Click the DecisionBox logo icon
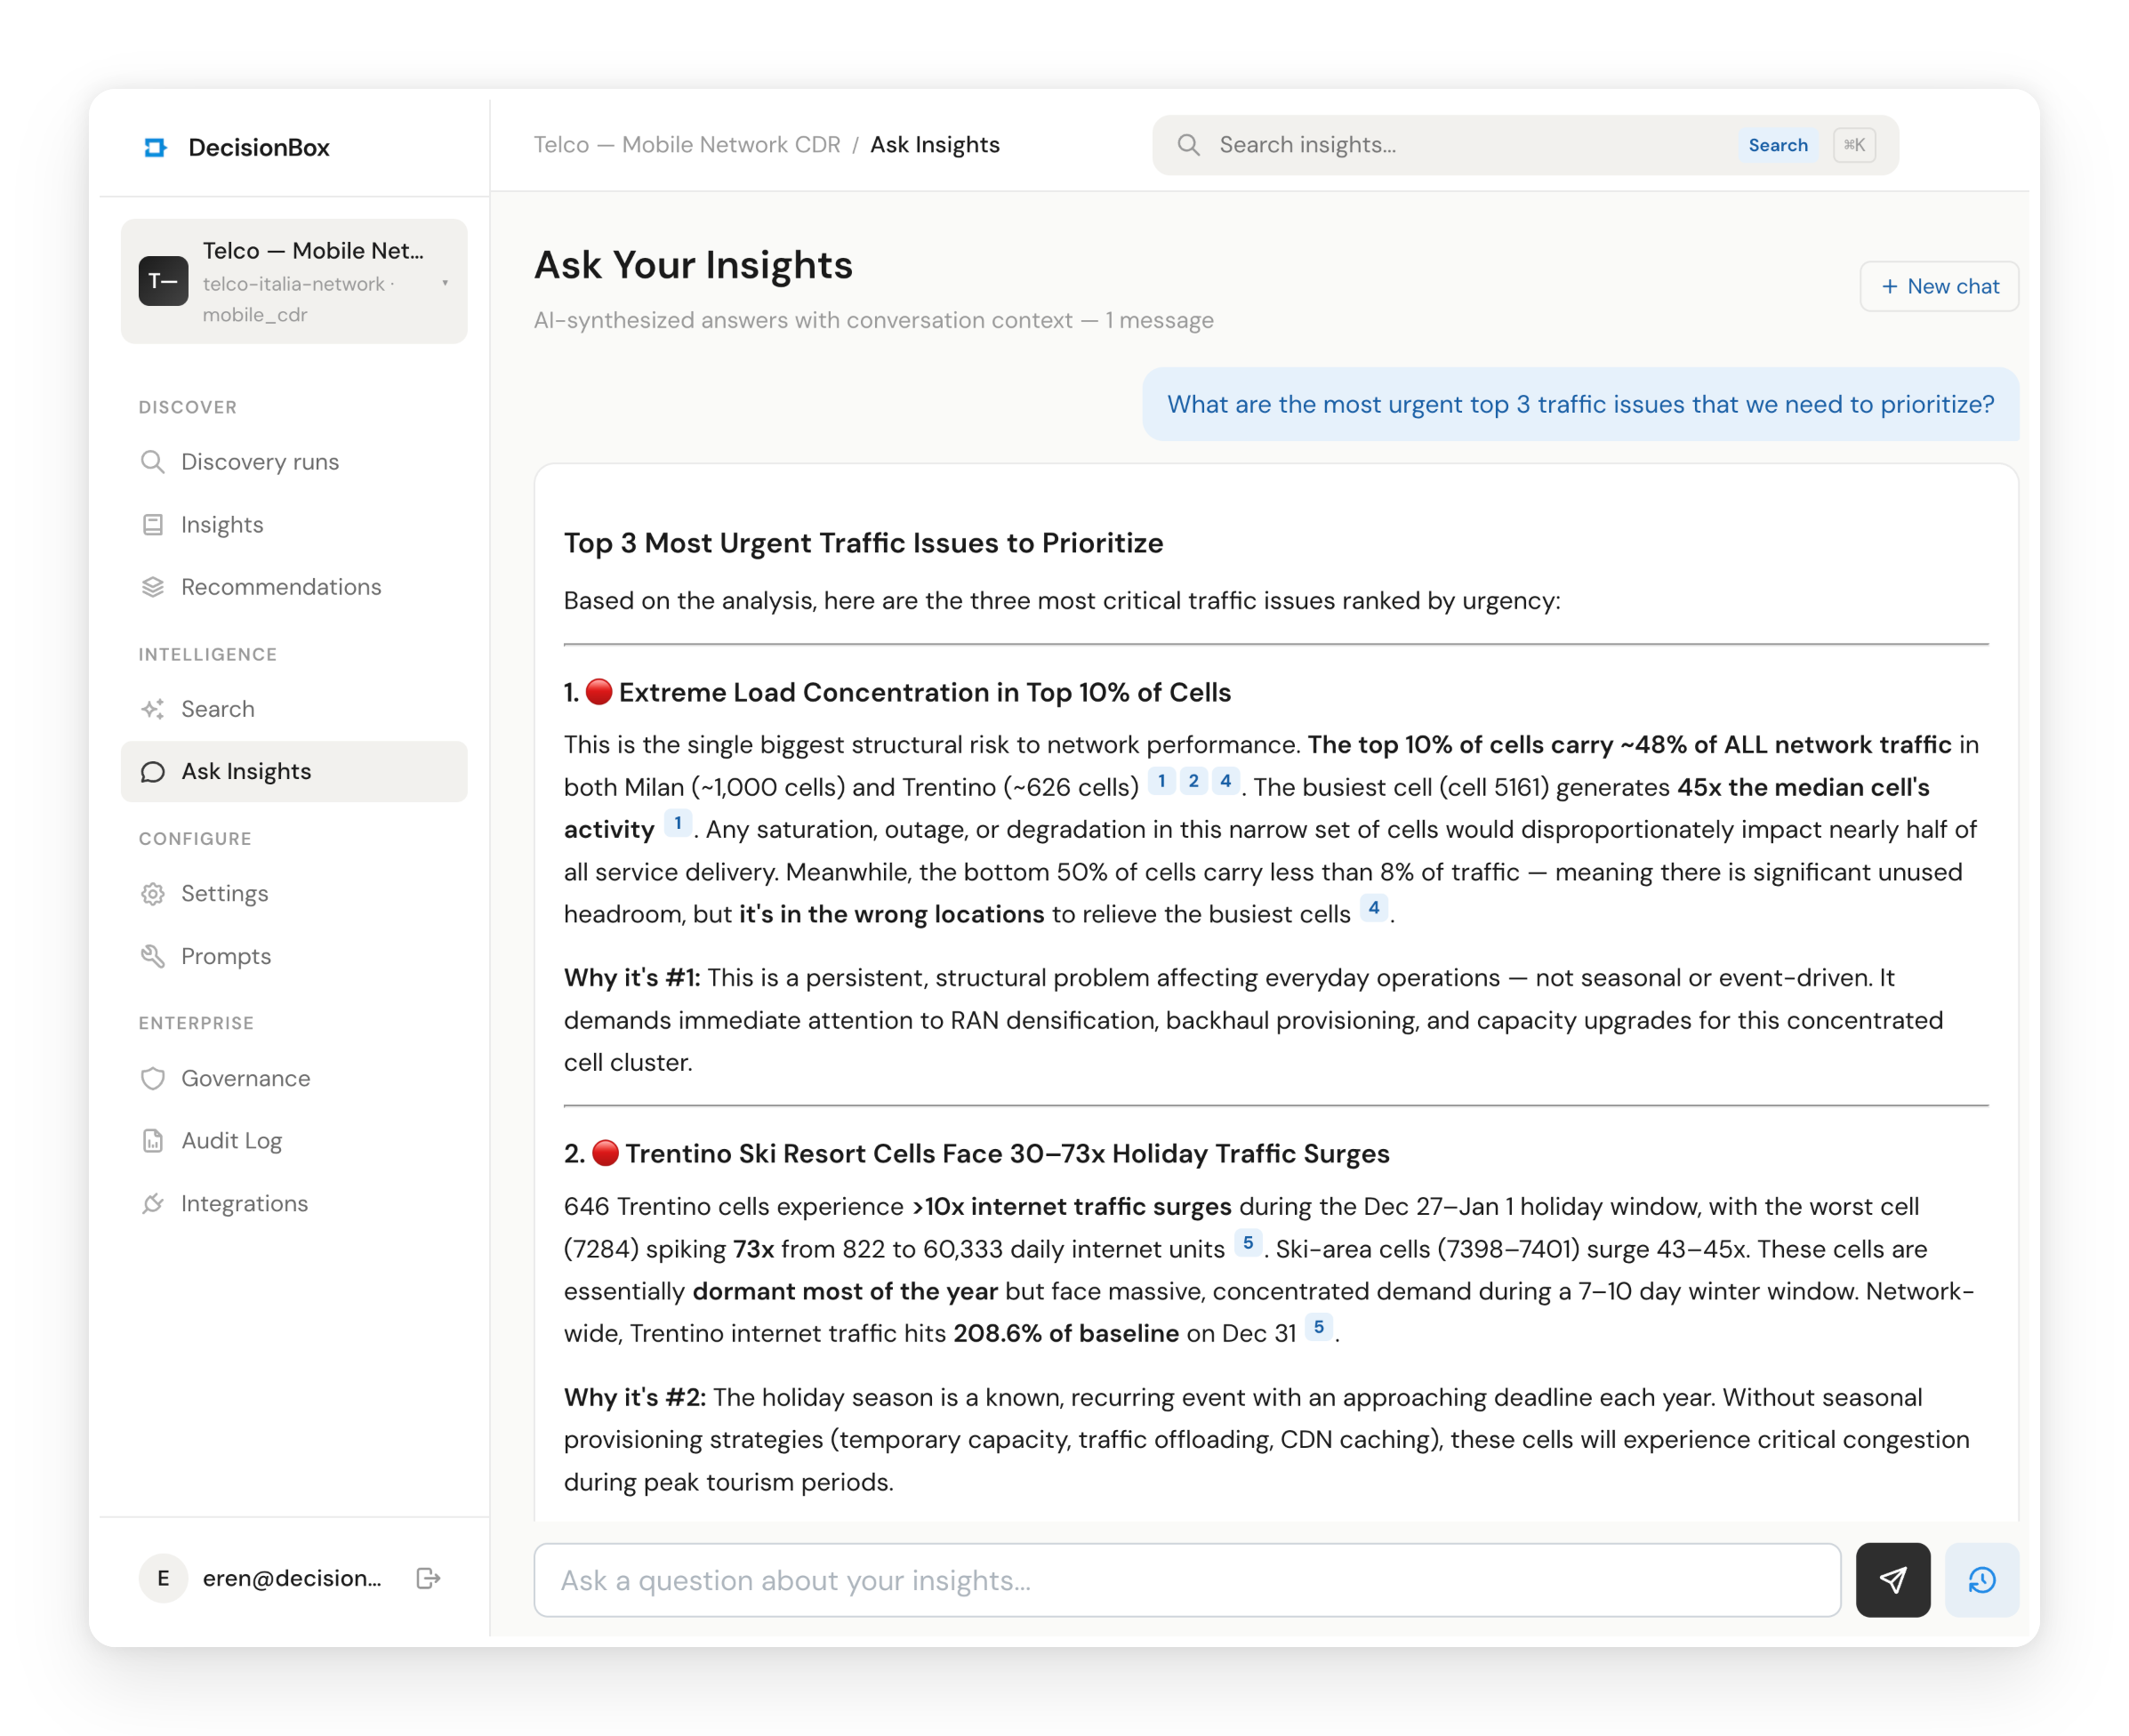Screen dimensions: 2129x1736 click(x=155, y=147)
